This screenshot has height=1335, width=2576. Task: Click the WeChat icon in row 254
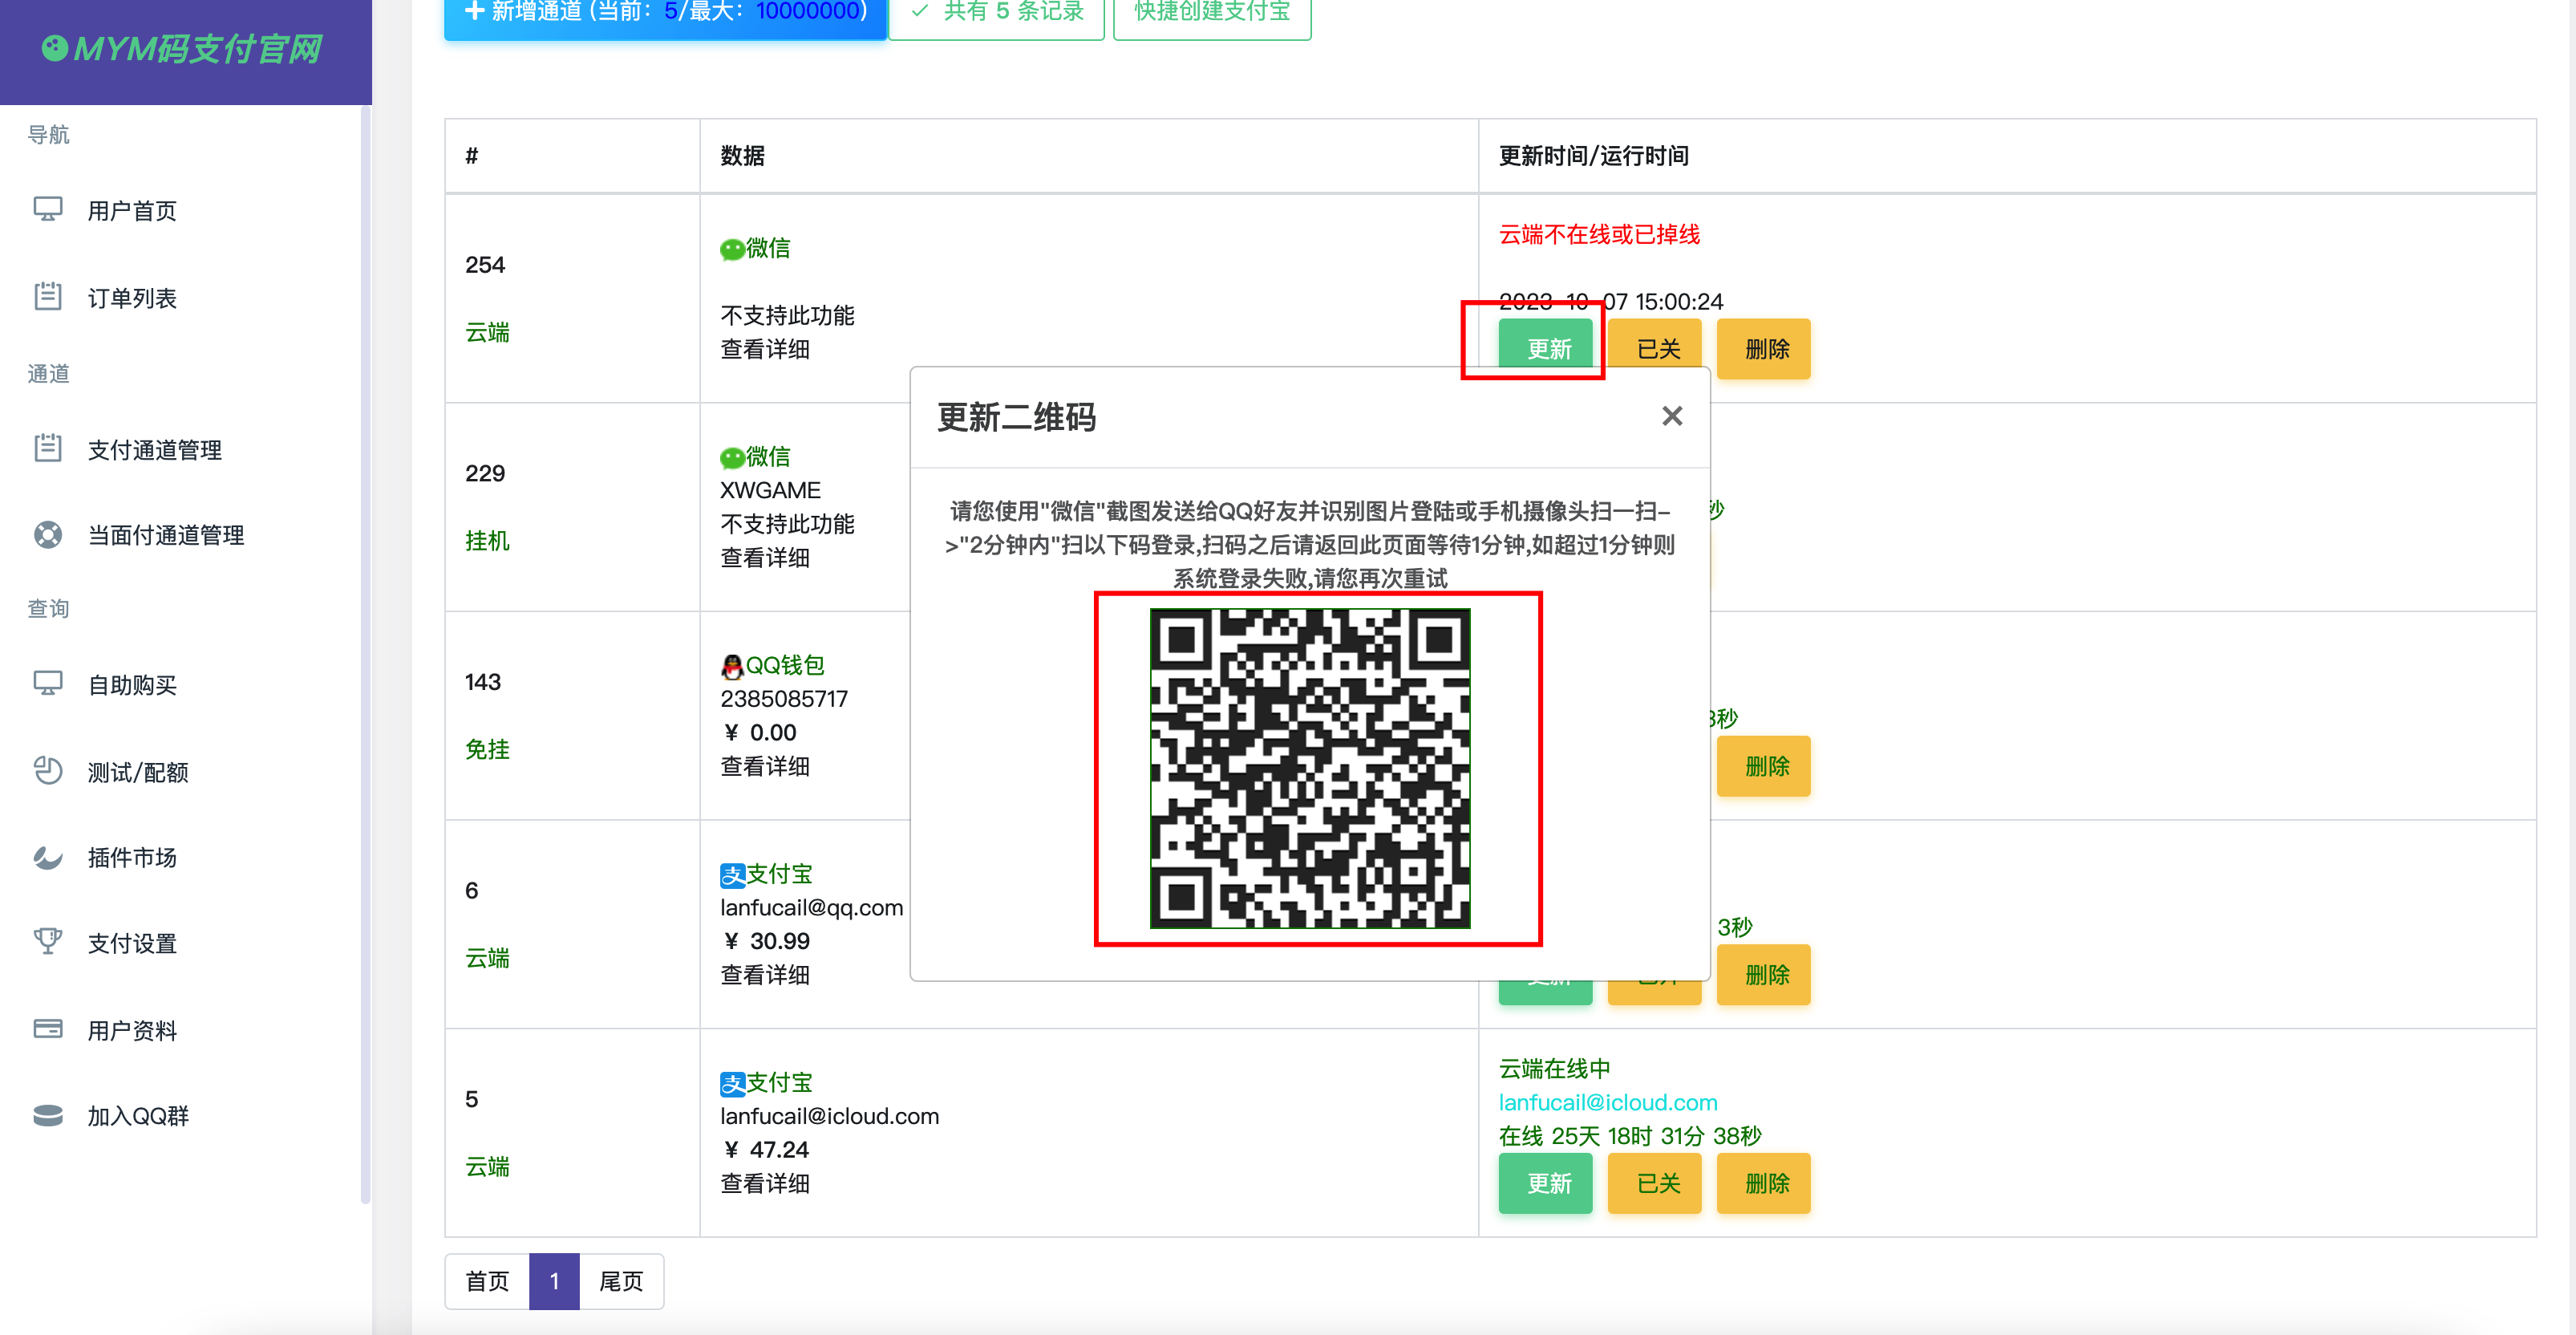(x=732, y=249)
